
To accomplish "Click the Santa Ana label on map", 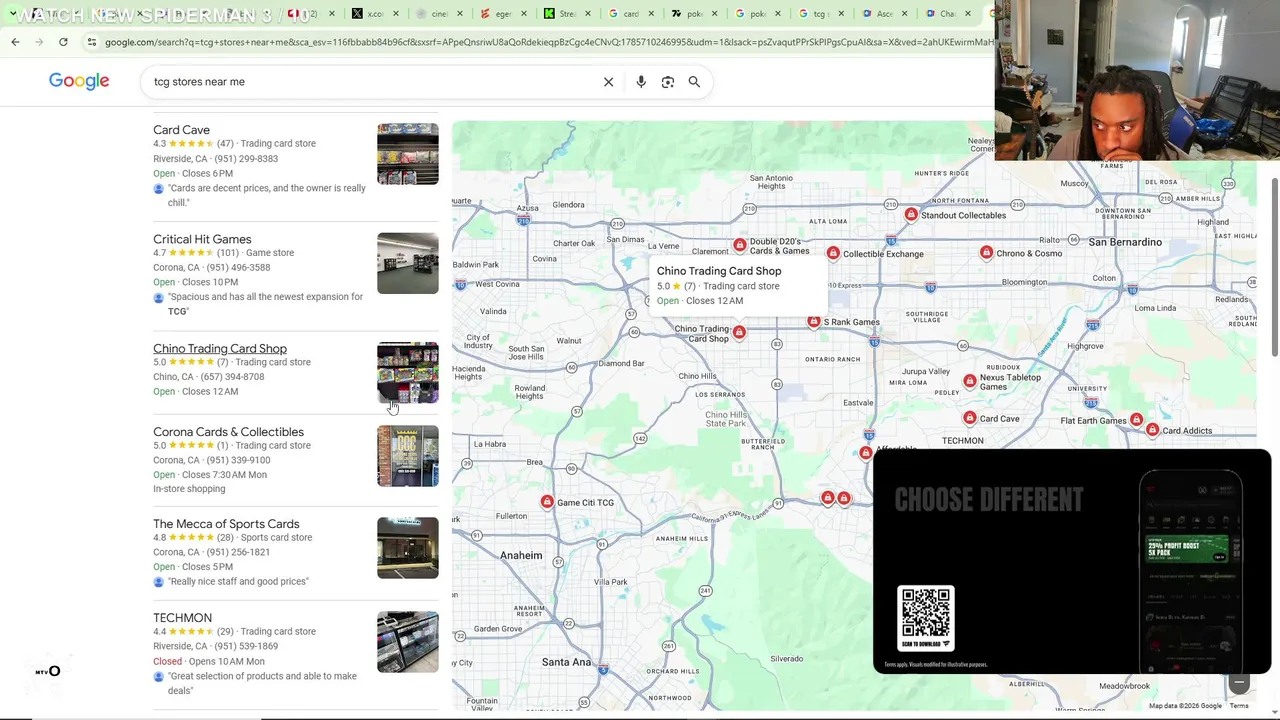I will click(566, 662).
